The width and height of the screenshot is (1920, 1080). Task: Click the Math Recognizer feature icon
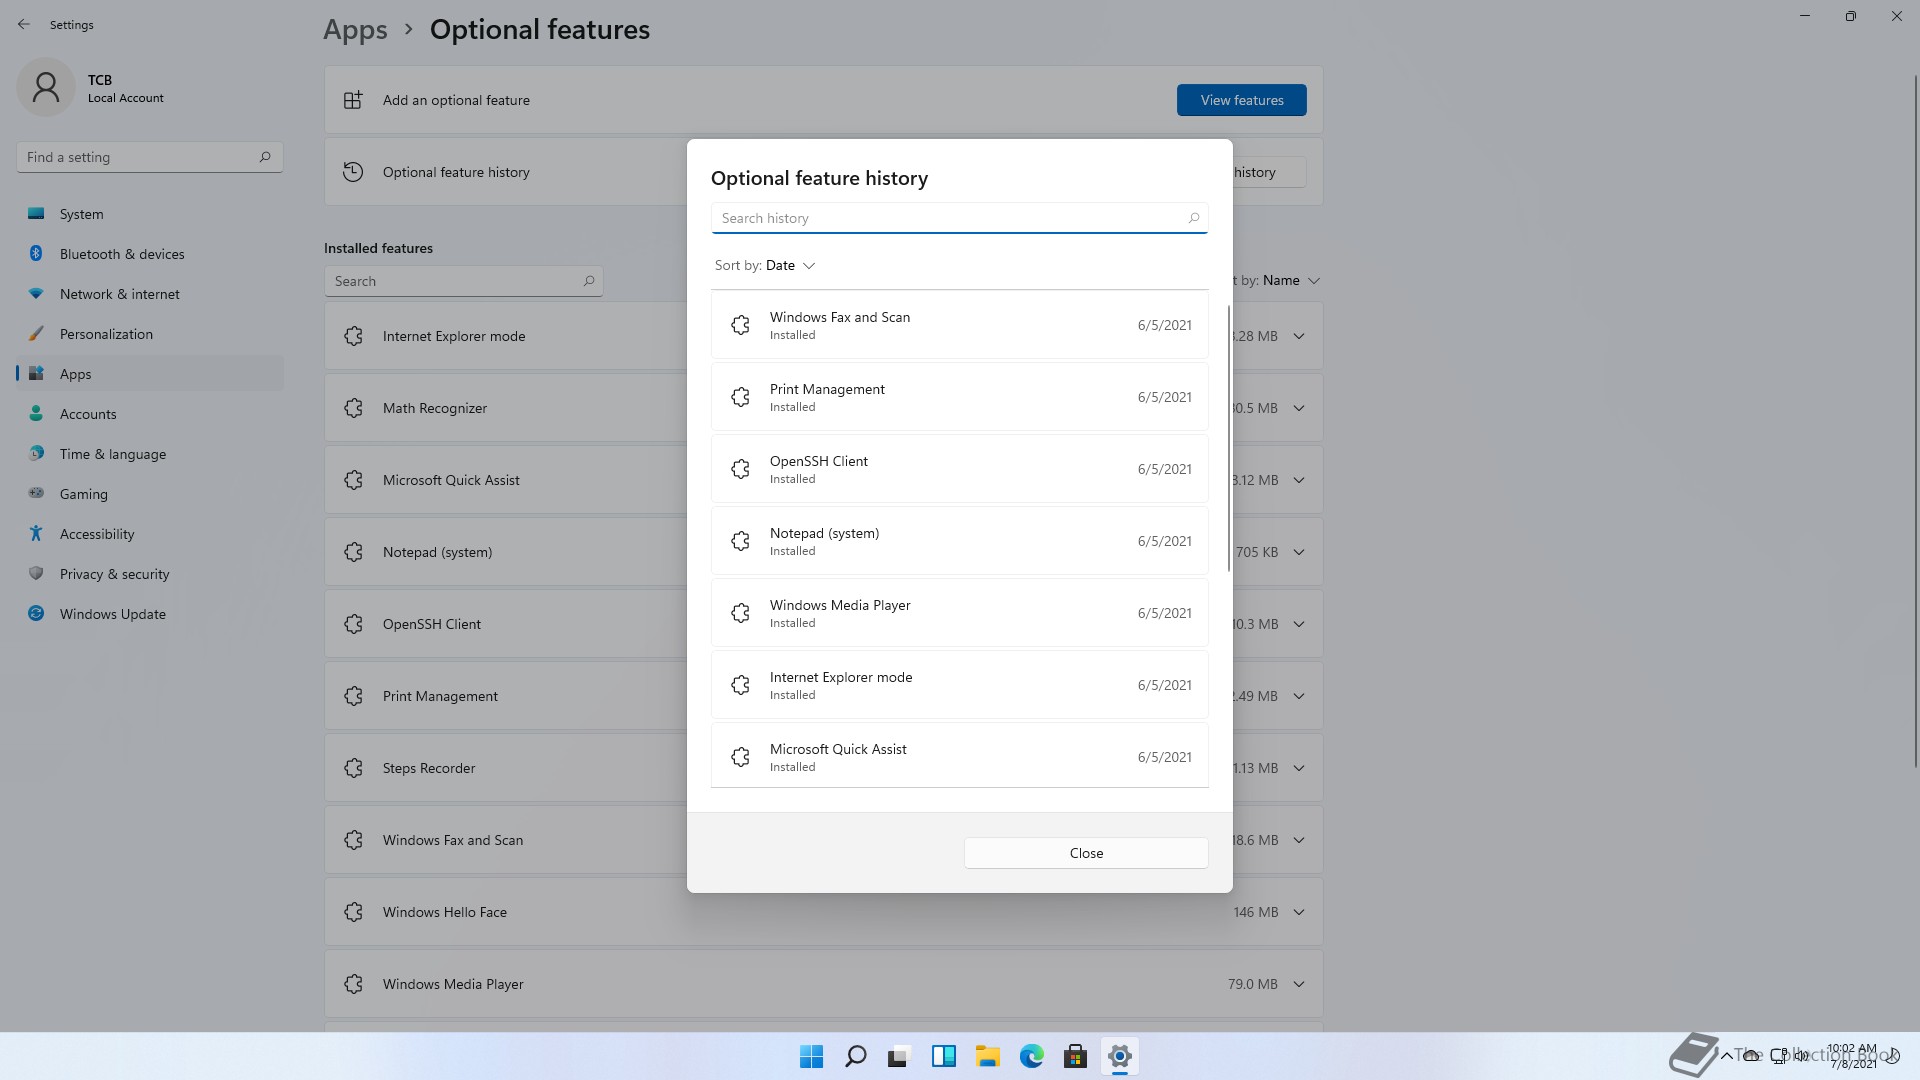(x=353, y=408)
